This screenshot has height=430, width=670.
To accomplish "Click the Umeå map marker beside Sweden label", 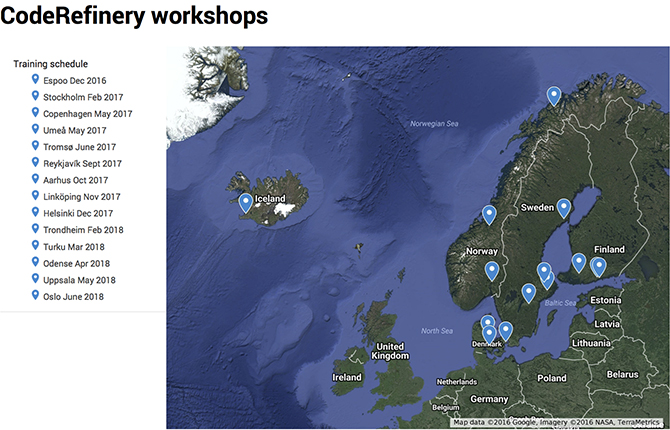I will 564,207.
